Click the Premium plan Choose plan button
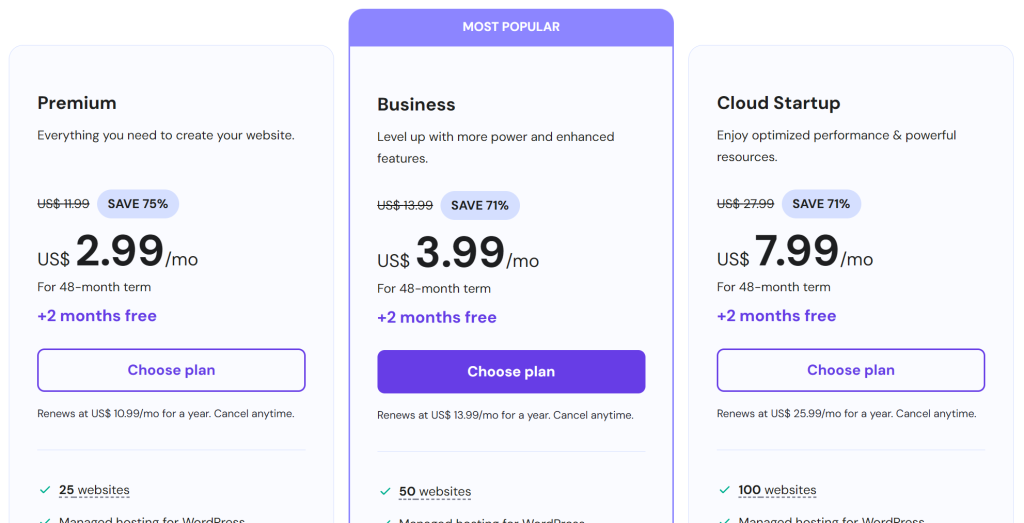Image resolution: width=1024 pixels, height=523 pixels. (171, 370)
